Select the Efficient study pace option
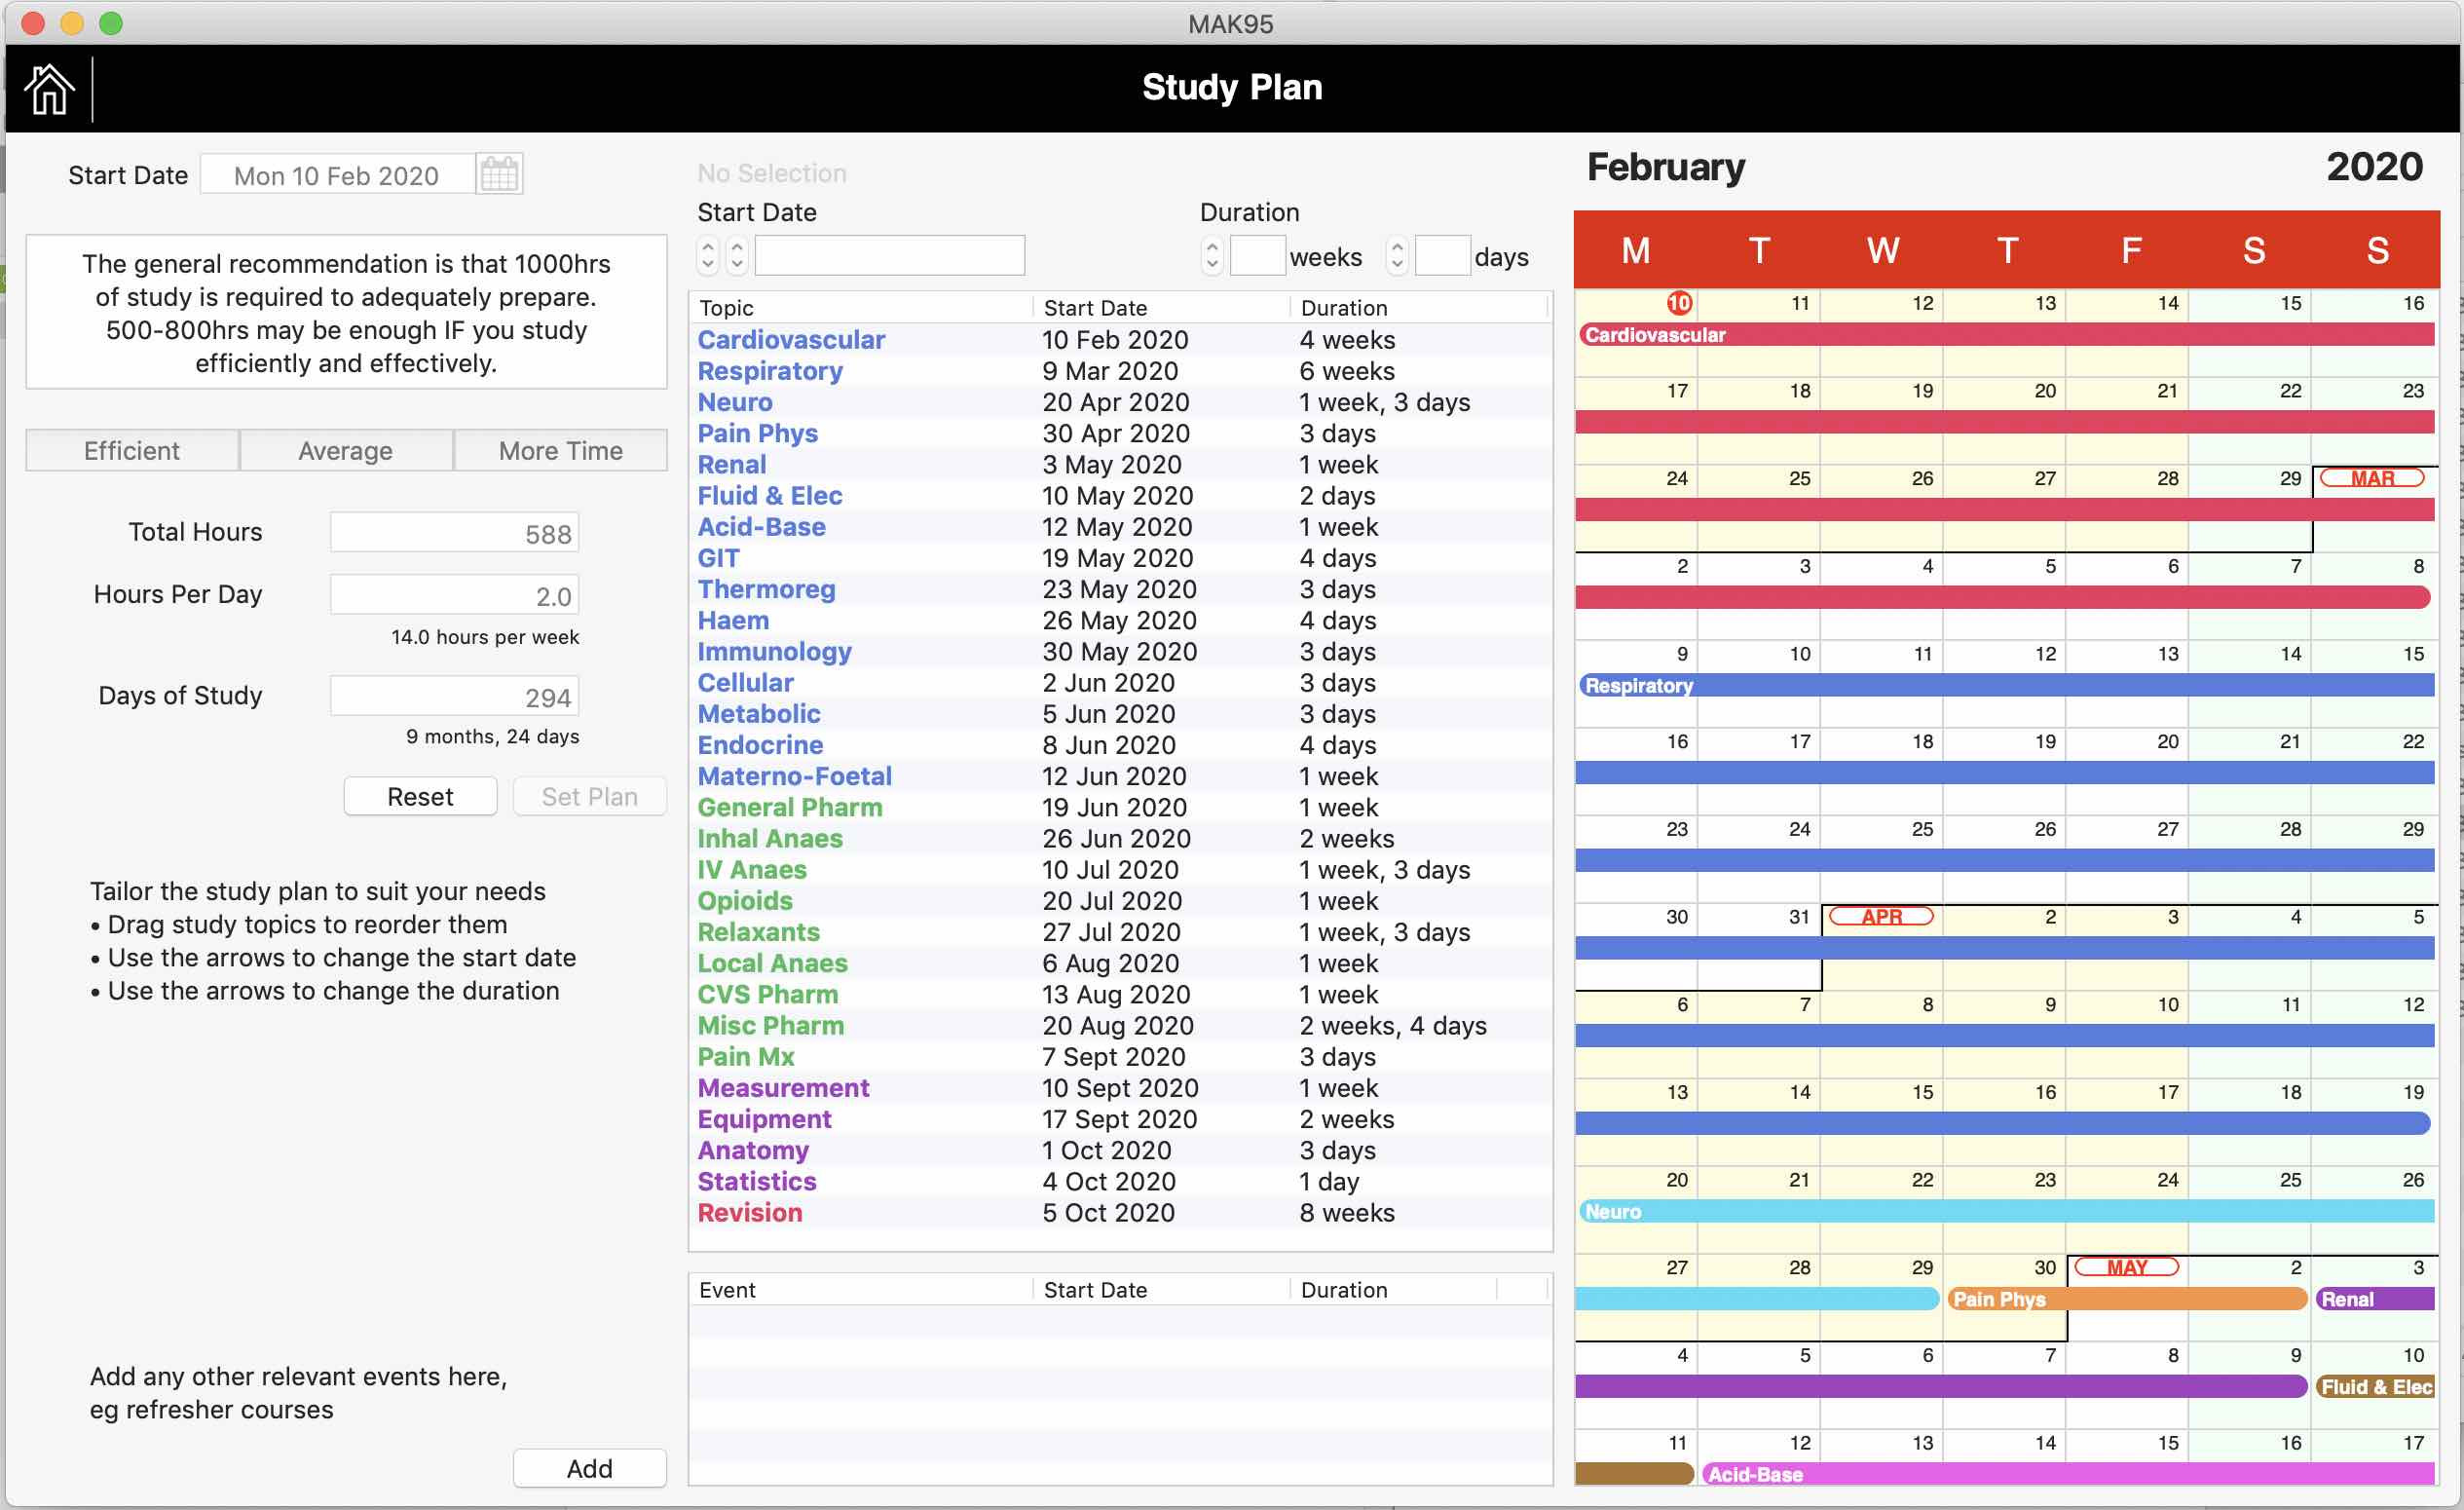The width and height of the screenshot is (2464, 1510). point(132,451)
